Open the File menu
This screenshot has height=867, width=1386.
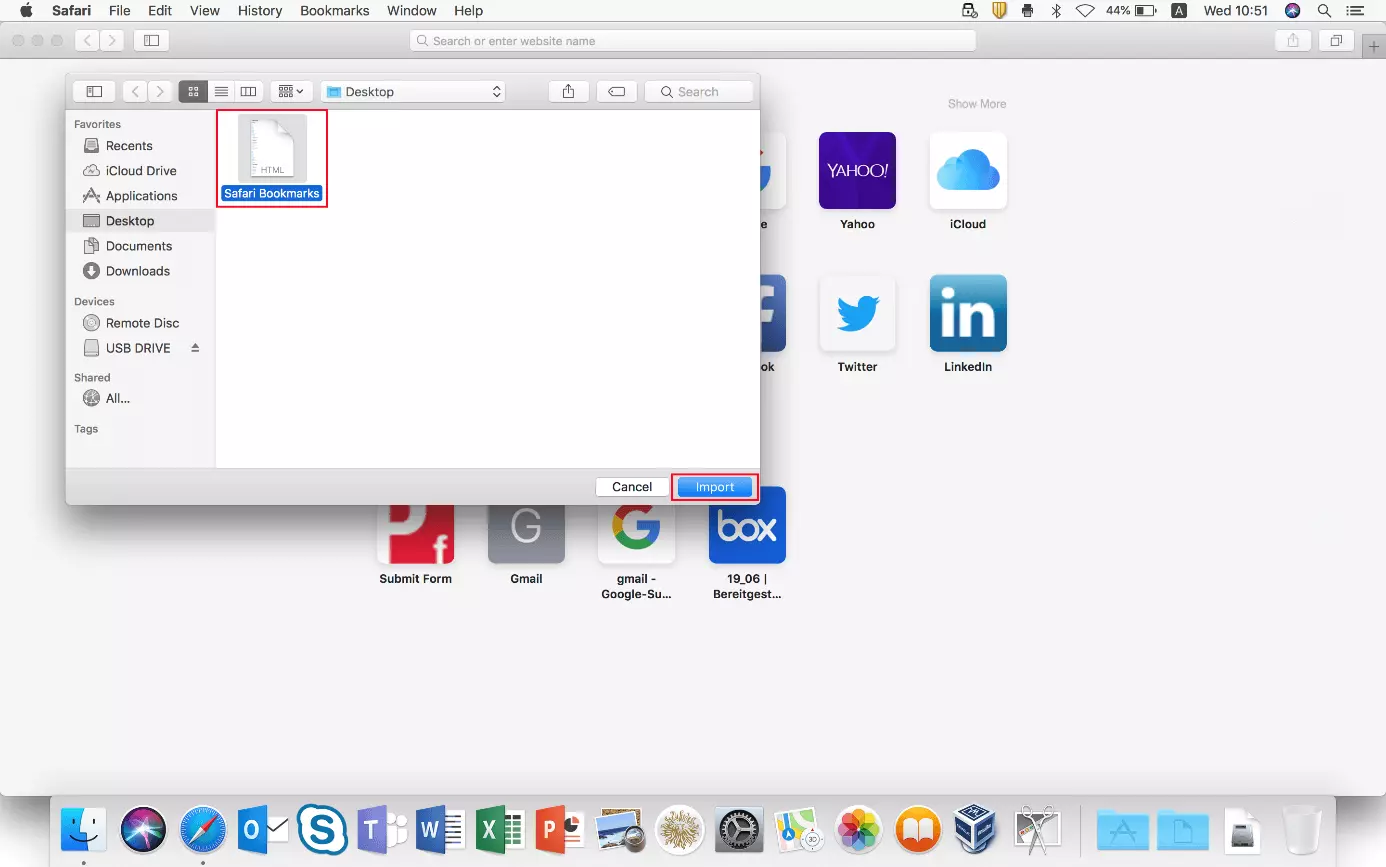click(119, 11)
